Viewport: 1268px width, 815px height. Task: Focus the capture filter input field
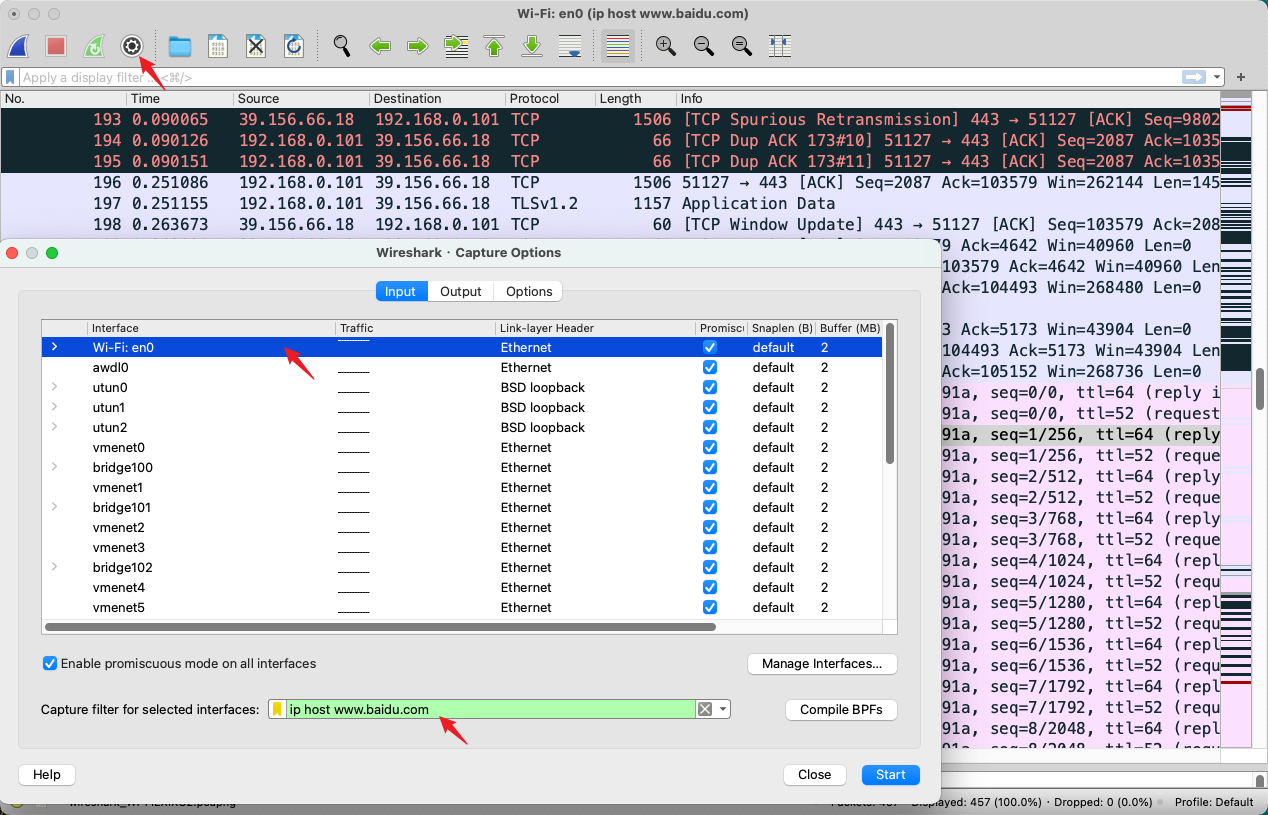coord(491,709)
